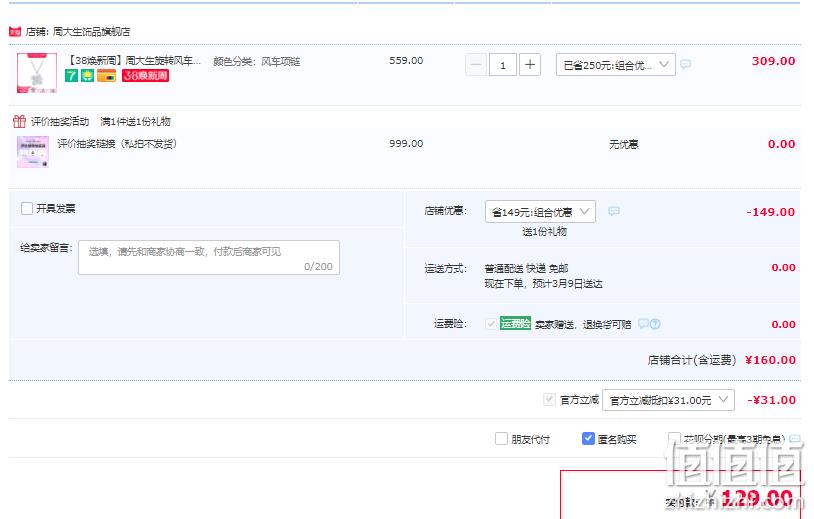Click the yellow-green service badge icon
Viewport: 814px width, 519px height.
(x=88, y=76)
